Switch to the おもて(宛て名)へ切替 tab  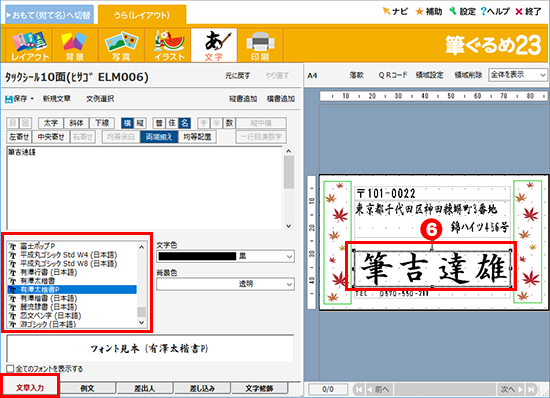[x=49, y=15]
